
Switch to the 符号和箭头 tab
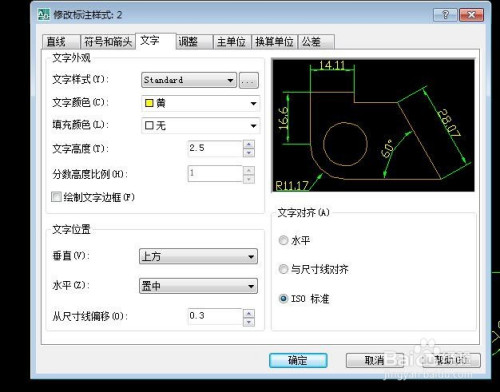[x=108, y=42]
